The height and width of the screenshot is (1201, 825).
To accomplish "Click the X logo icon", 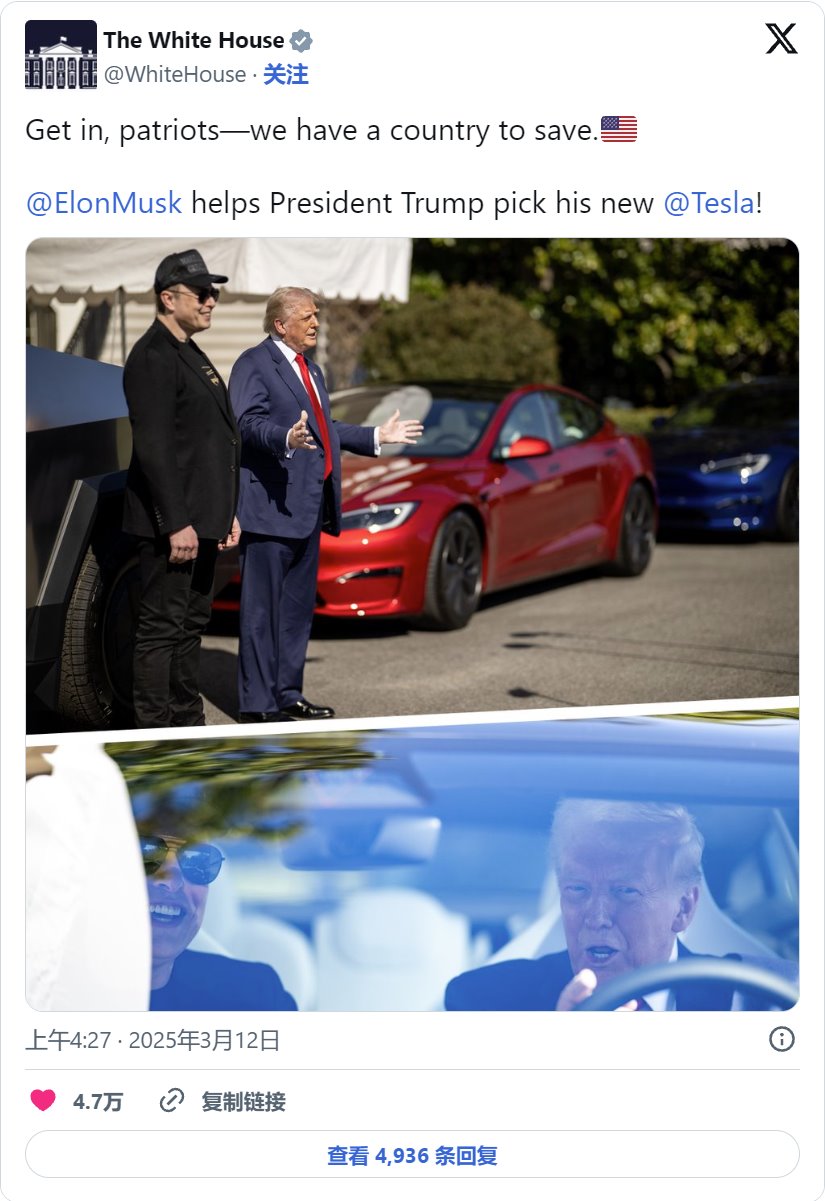I will point(782,39).
